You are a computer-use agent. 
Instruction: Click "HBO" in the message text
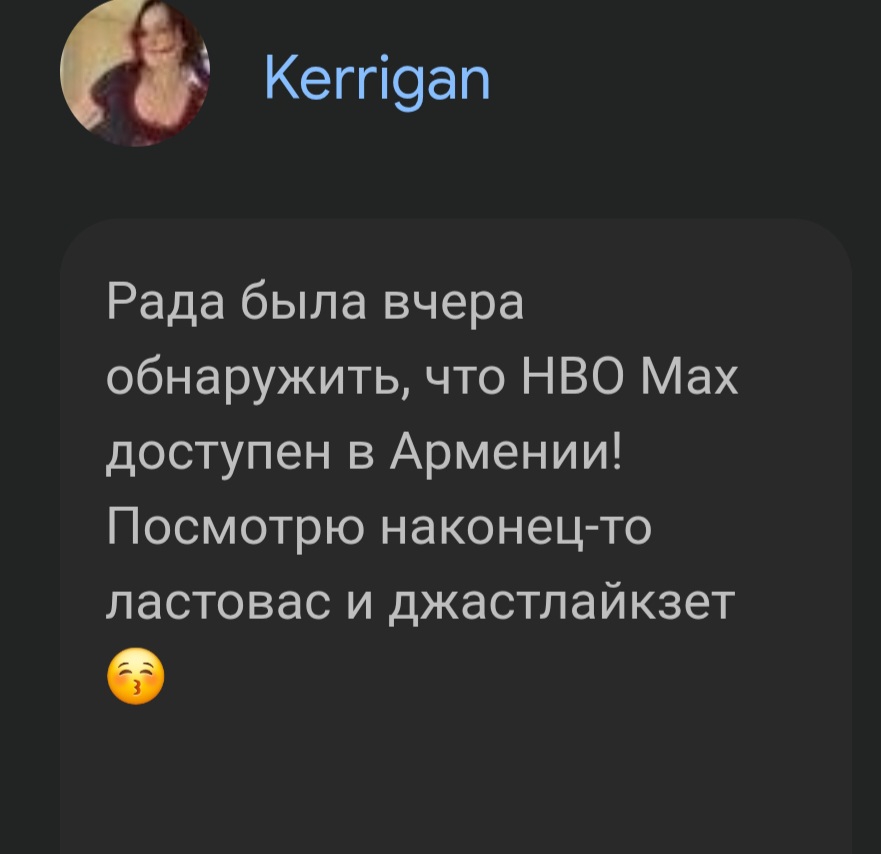click(573, 377)
